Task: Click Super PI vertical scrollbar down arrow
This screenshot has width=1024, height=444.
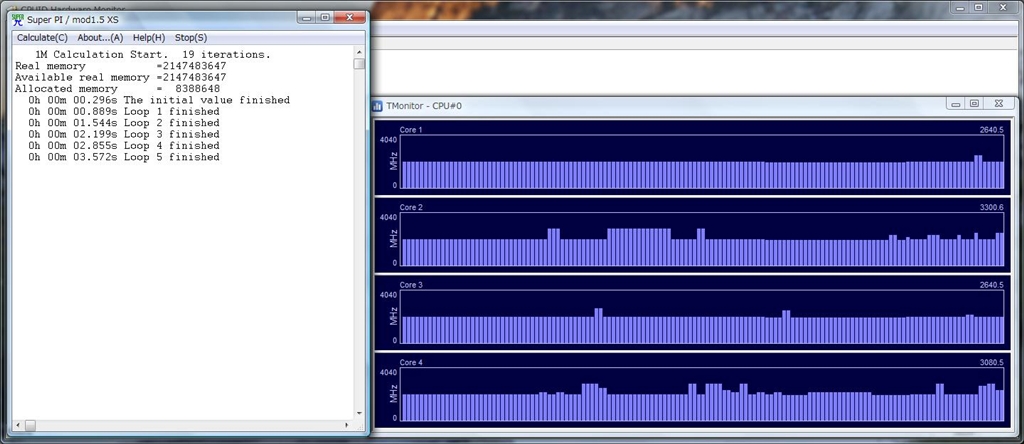Action: click(359, 412)
